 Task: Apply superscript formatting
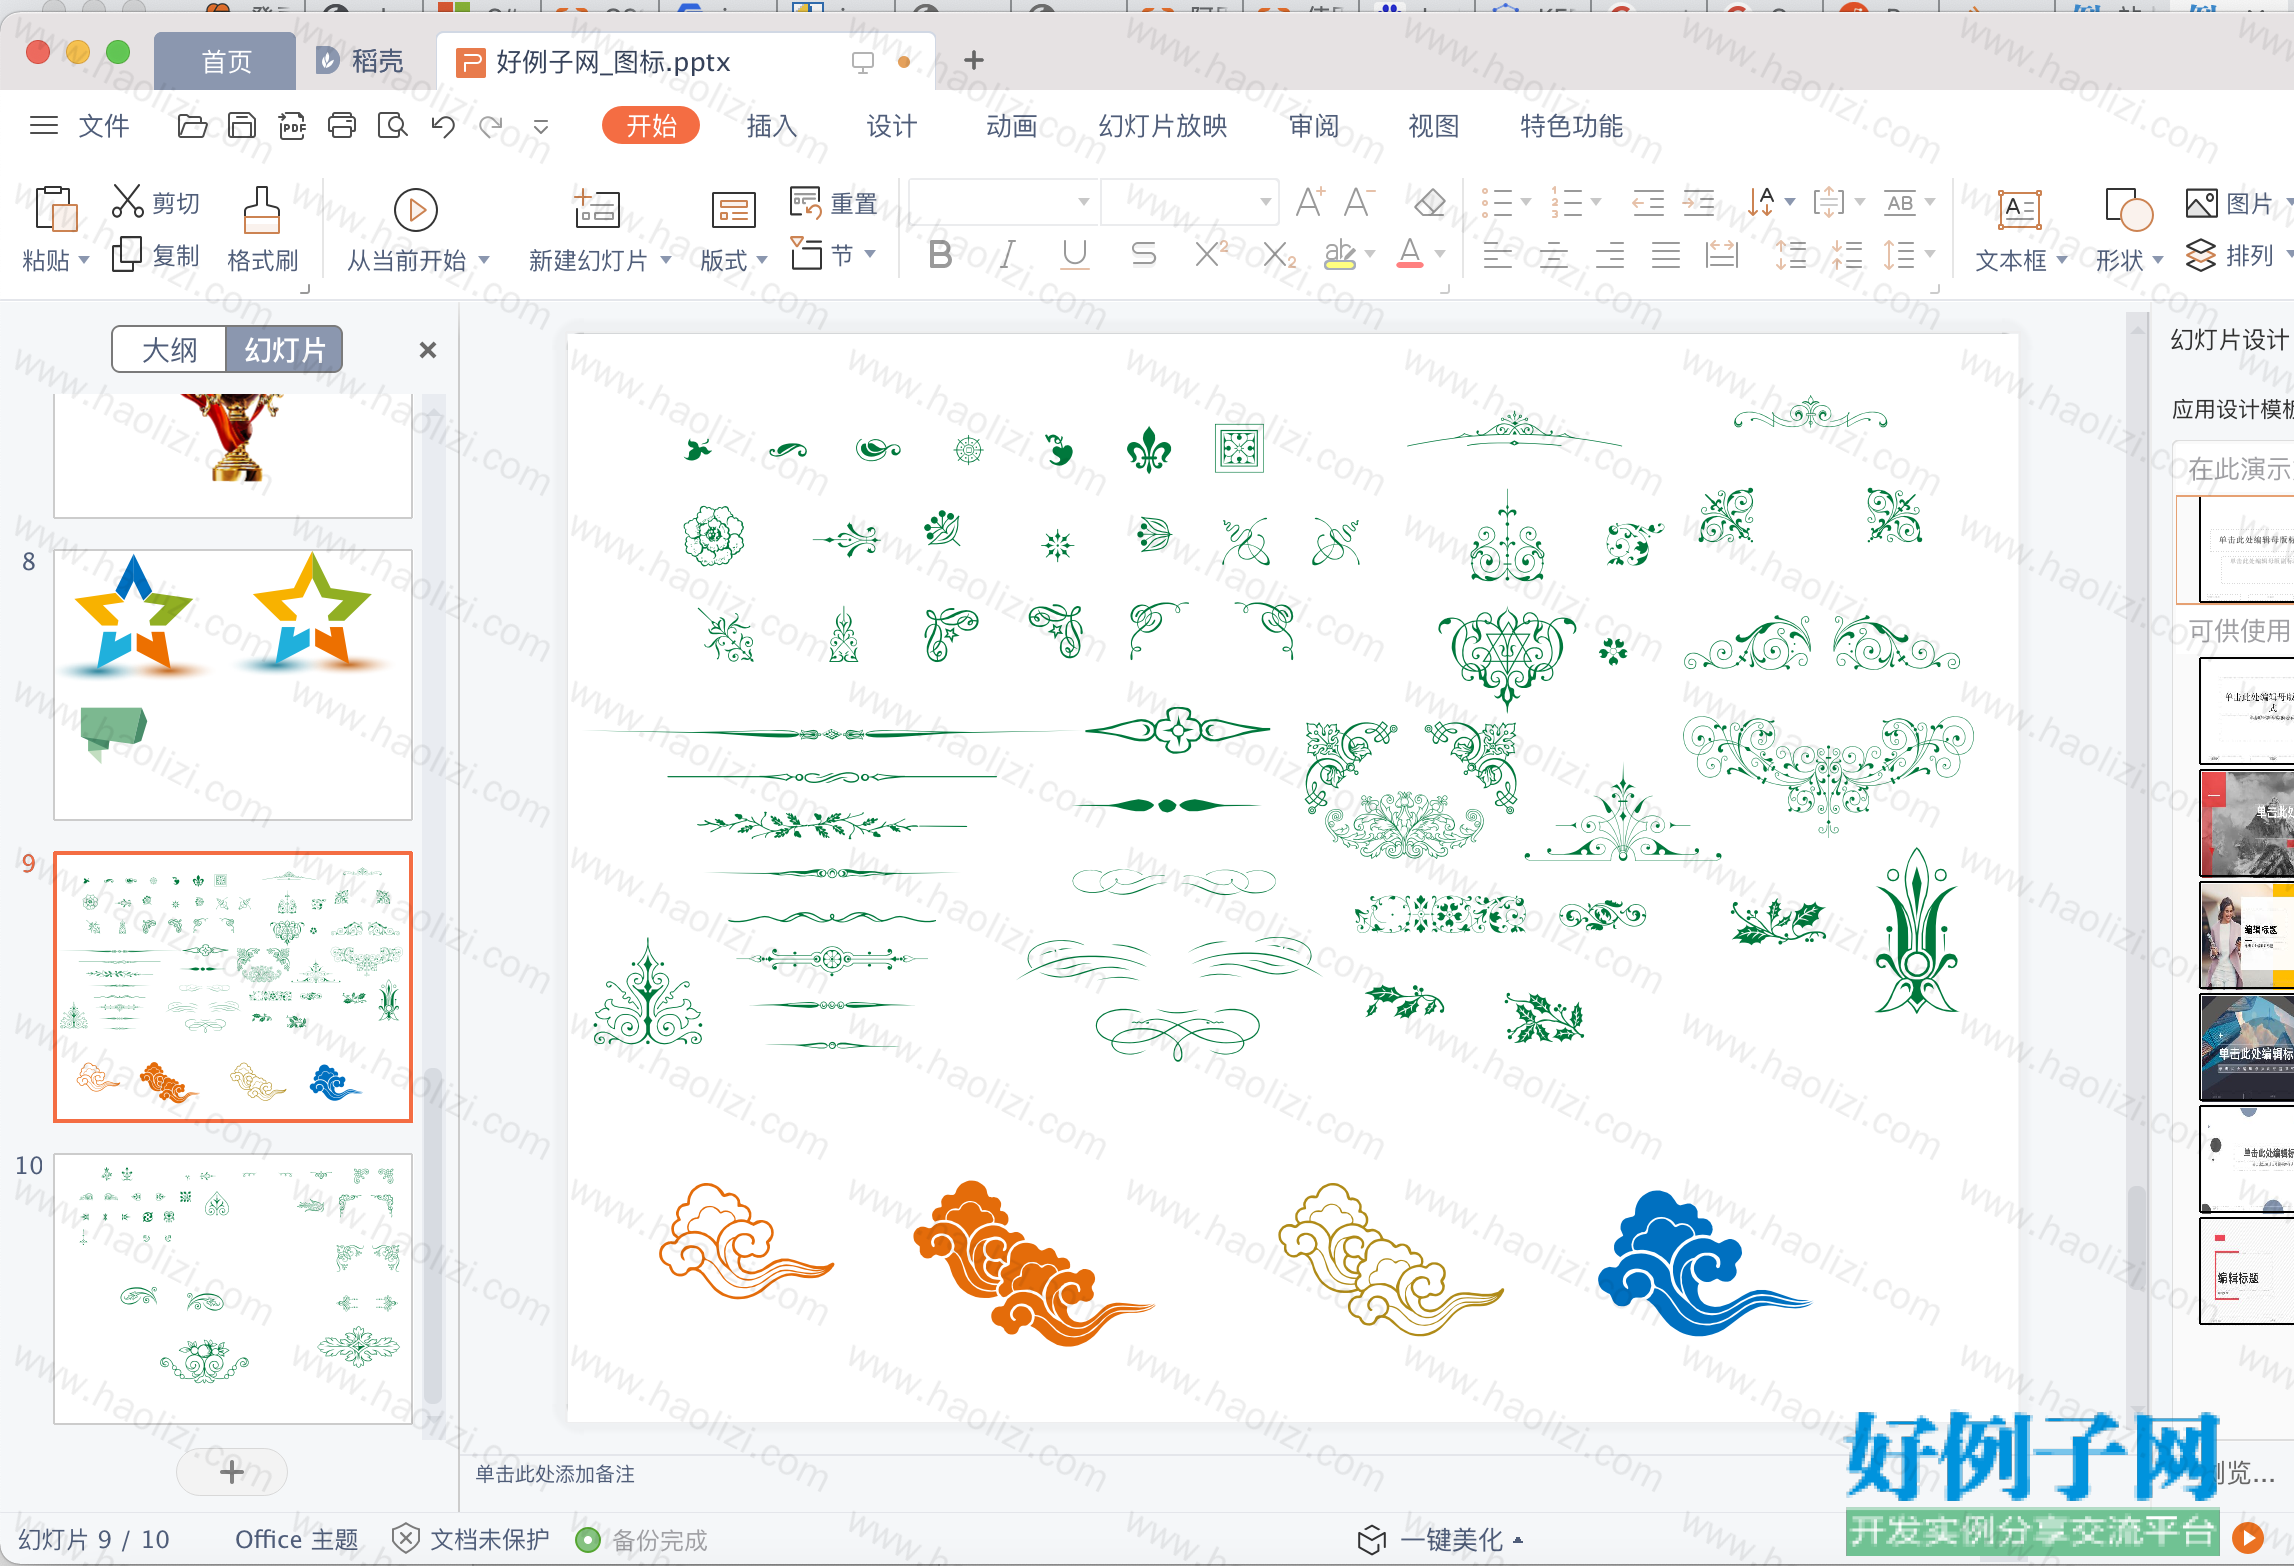(1211, 254)
